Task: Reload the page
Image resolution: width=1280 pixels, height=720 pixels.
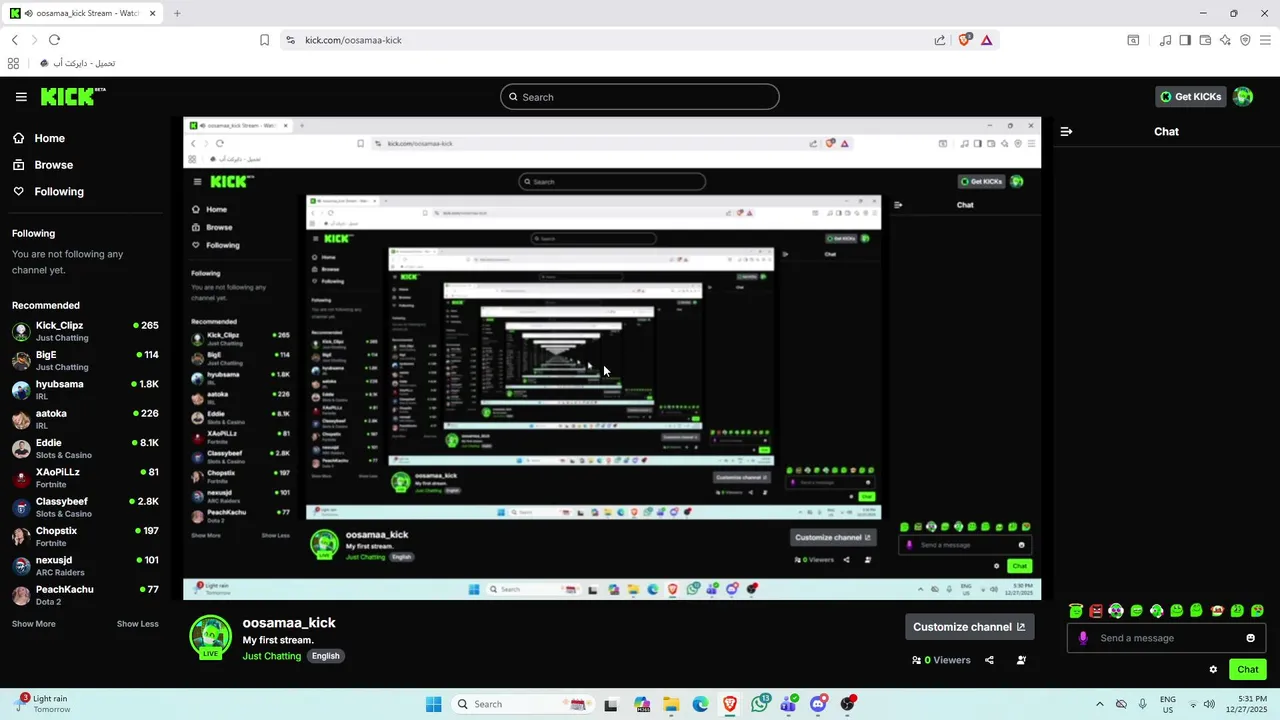Action: point(54,40)
